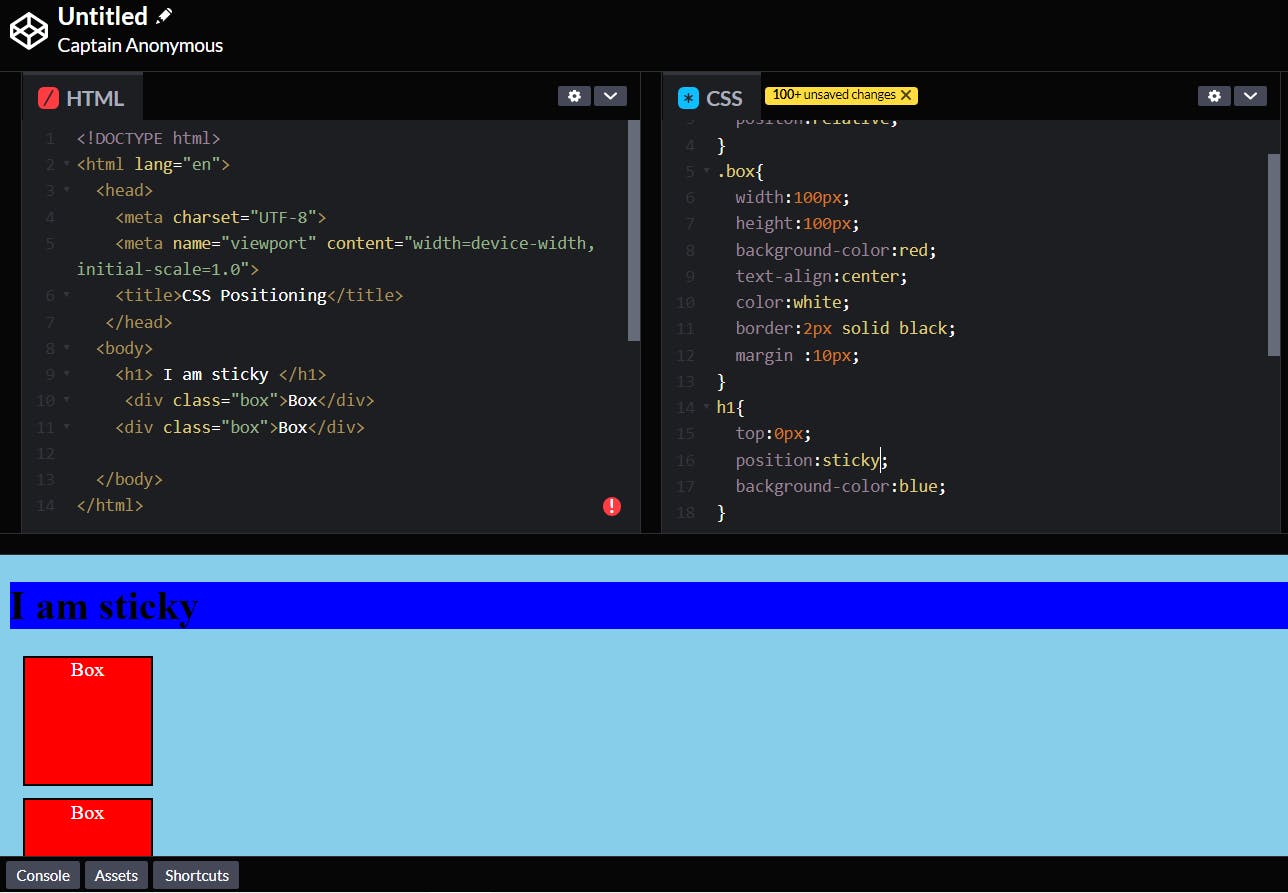
Task: Click the 'background-color:blue' CSS line
Action: pos(840,486)
